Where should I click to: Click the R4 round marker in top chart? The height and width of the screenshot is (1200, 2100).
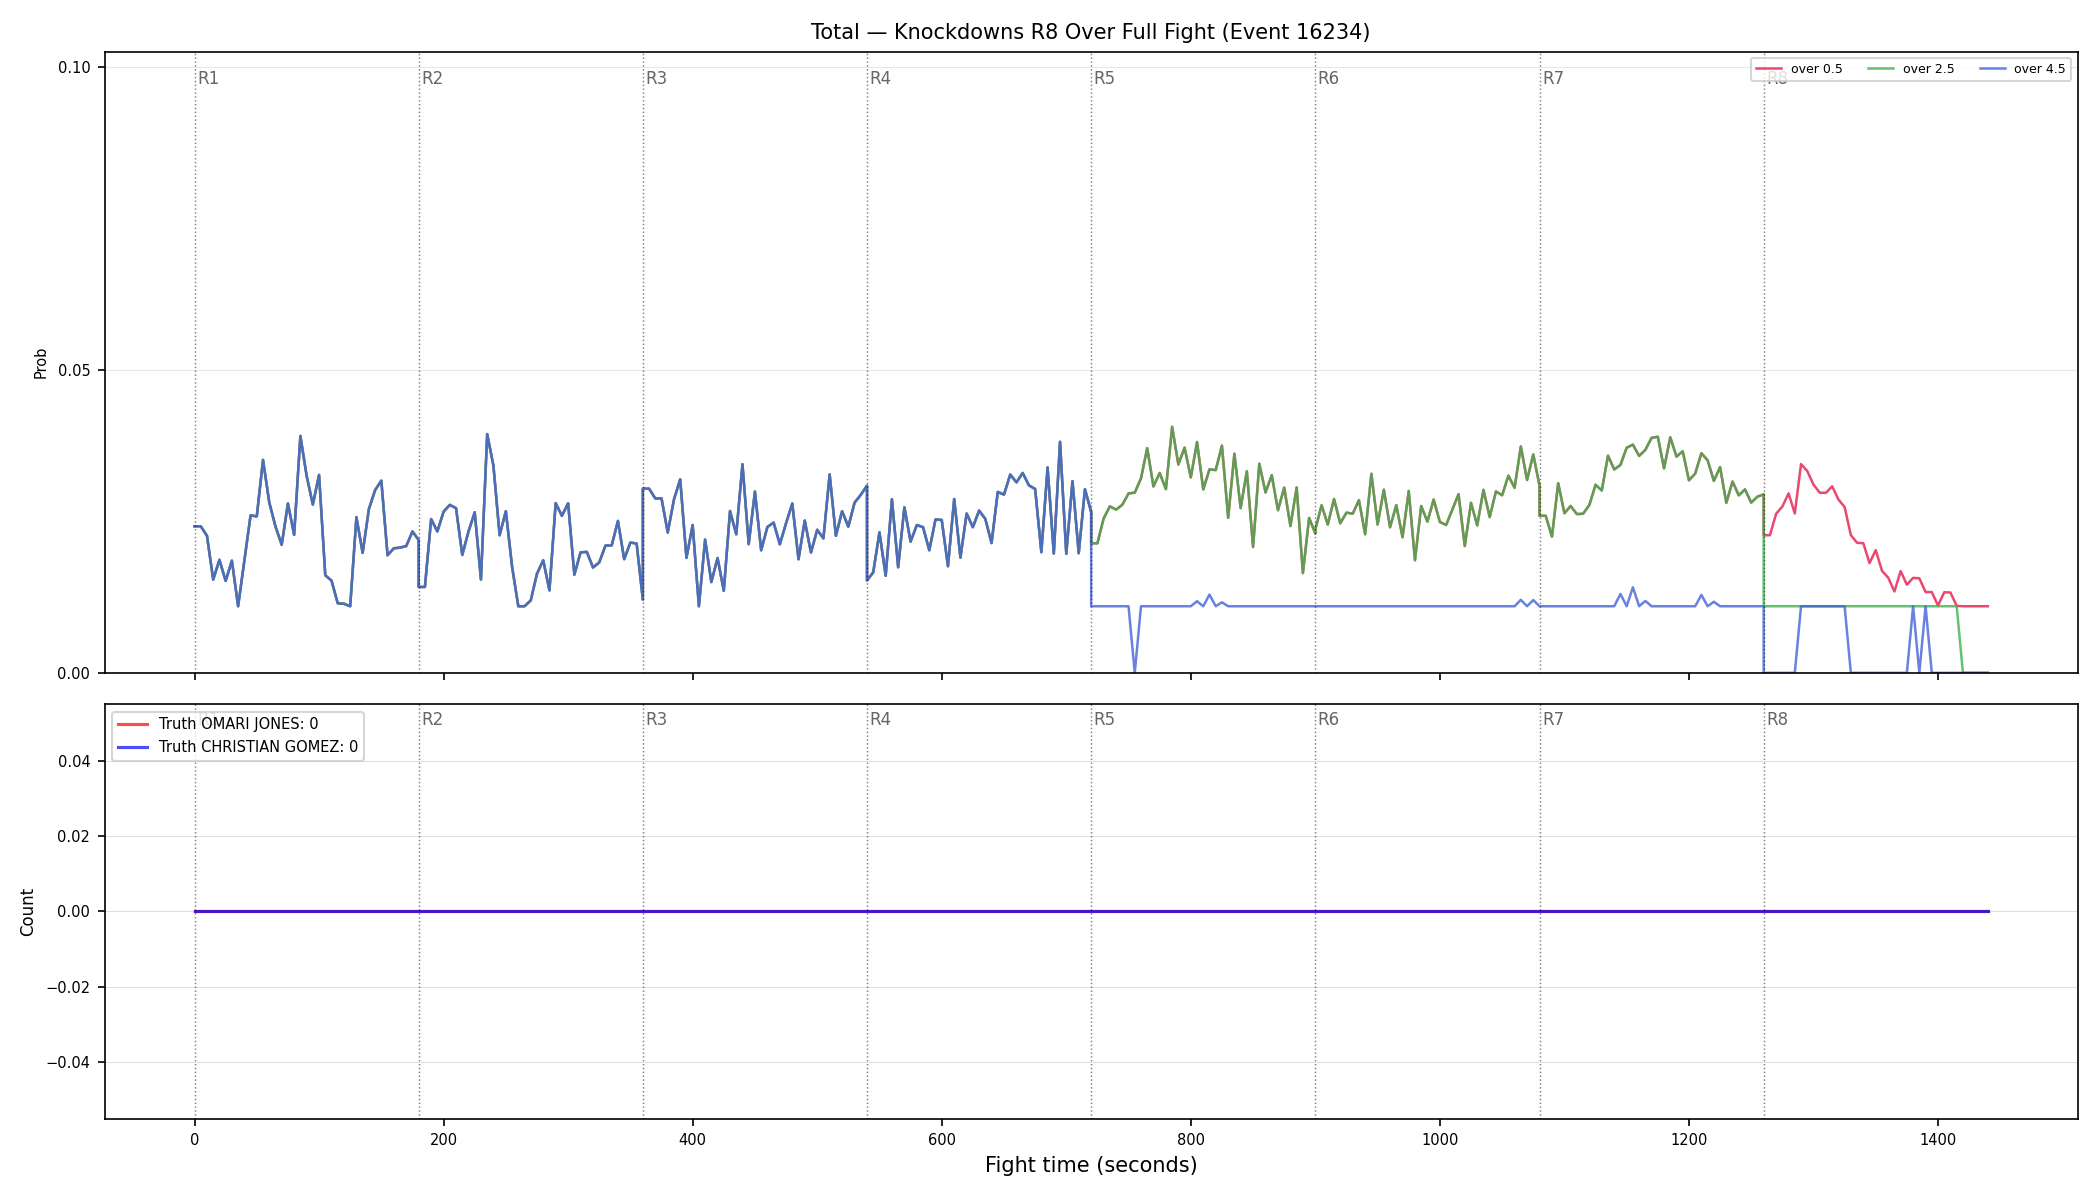[x=880, y=78]
